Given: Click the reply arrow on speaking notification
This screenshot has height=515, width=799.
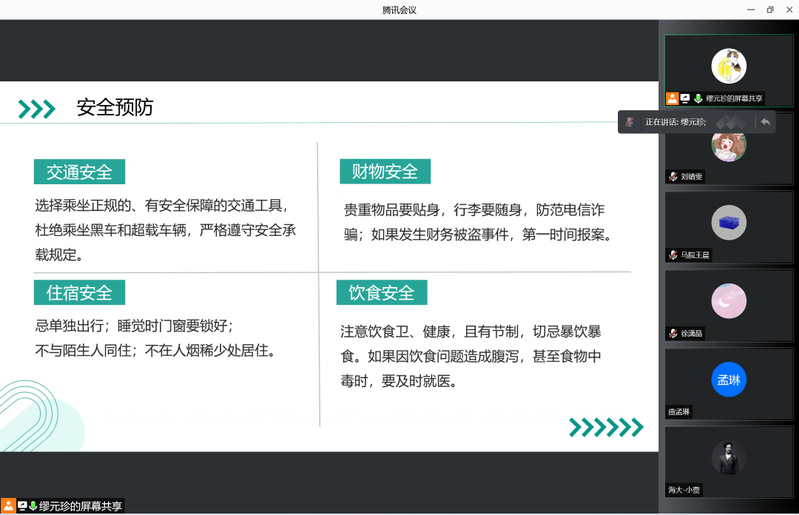Looking at the screenshot, I should (x=765, y=122).
